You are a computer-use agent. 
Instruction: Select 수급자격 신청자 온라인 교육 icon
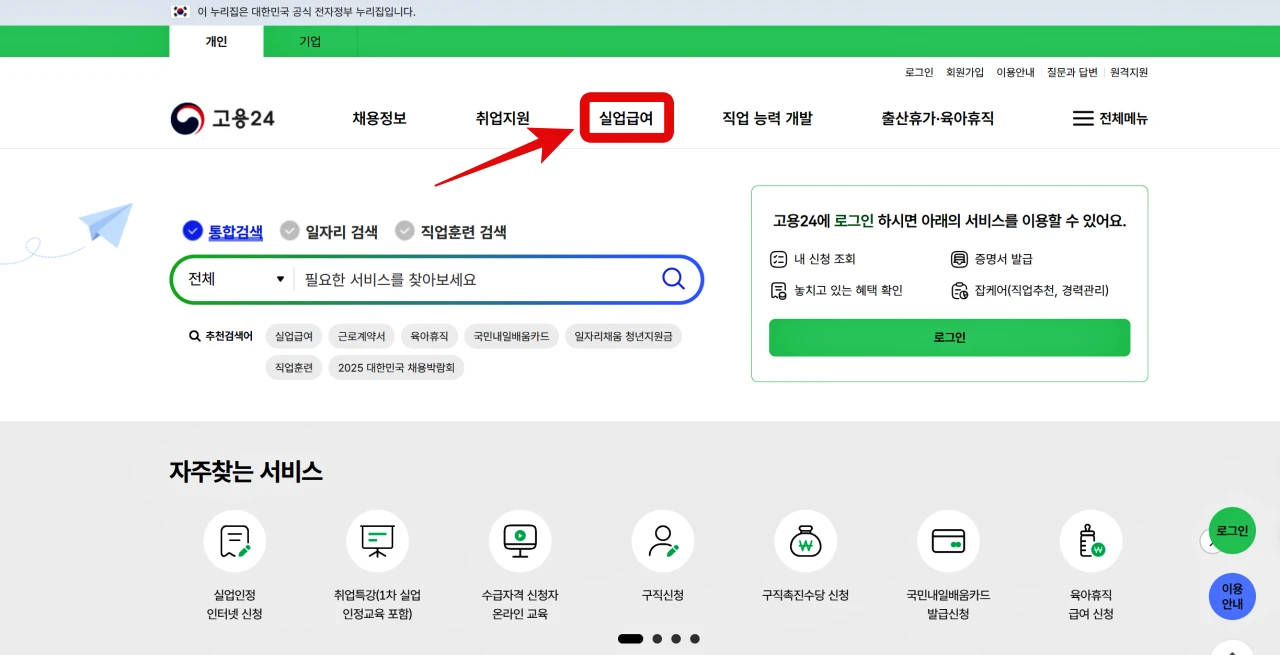click(520, 540)
